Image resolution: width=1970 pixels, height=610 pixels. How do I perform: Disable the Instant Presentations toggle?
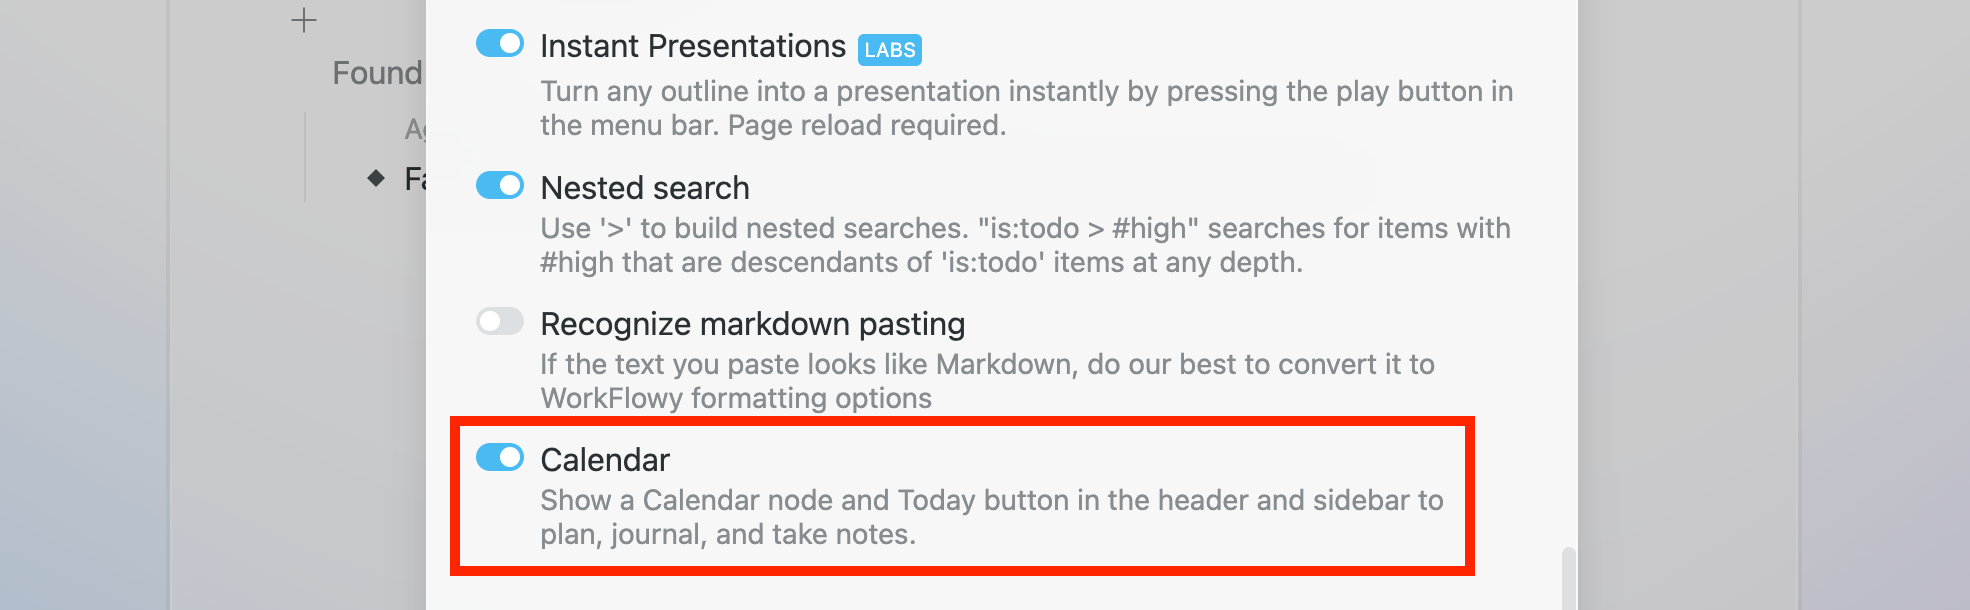(x=500, y=44)
